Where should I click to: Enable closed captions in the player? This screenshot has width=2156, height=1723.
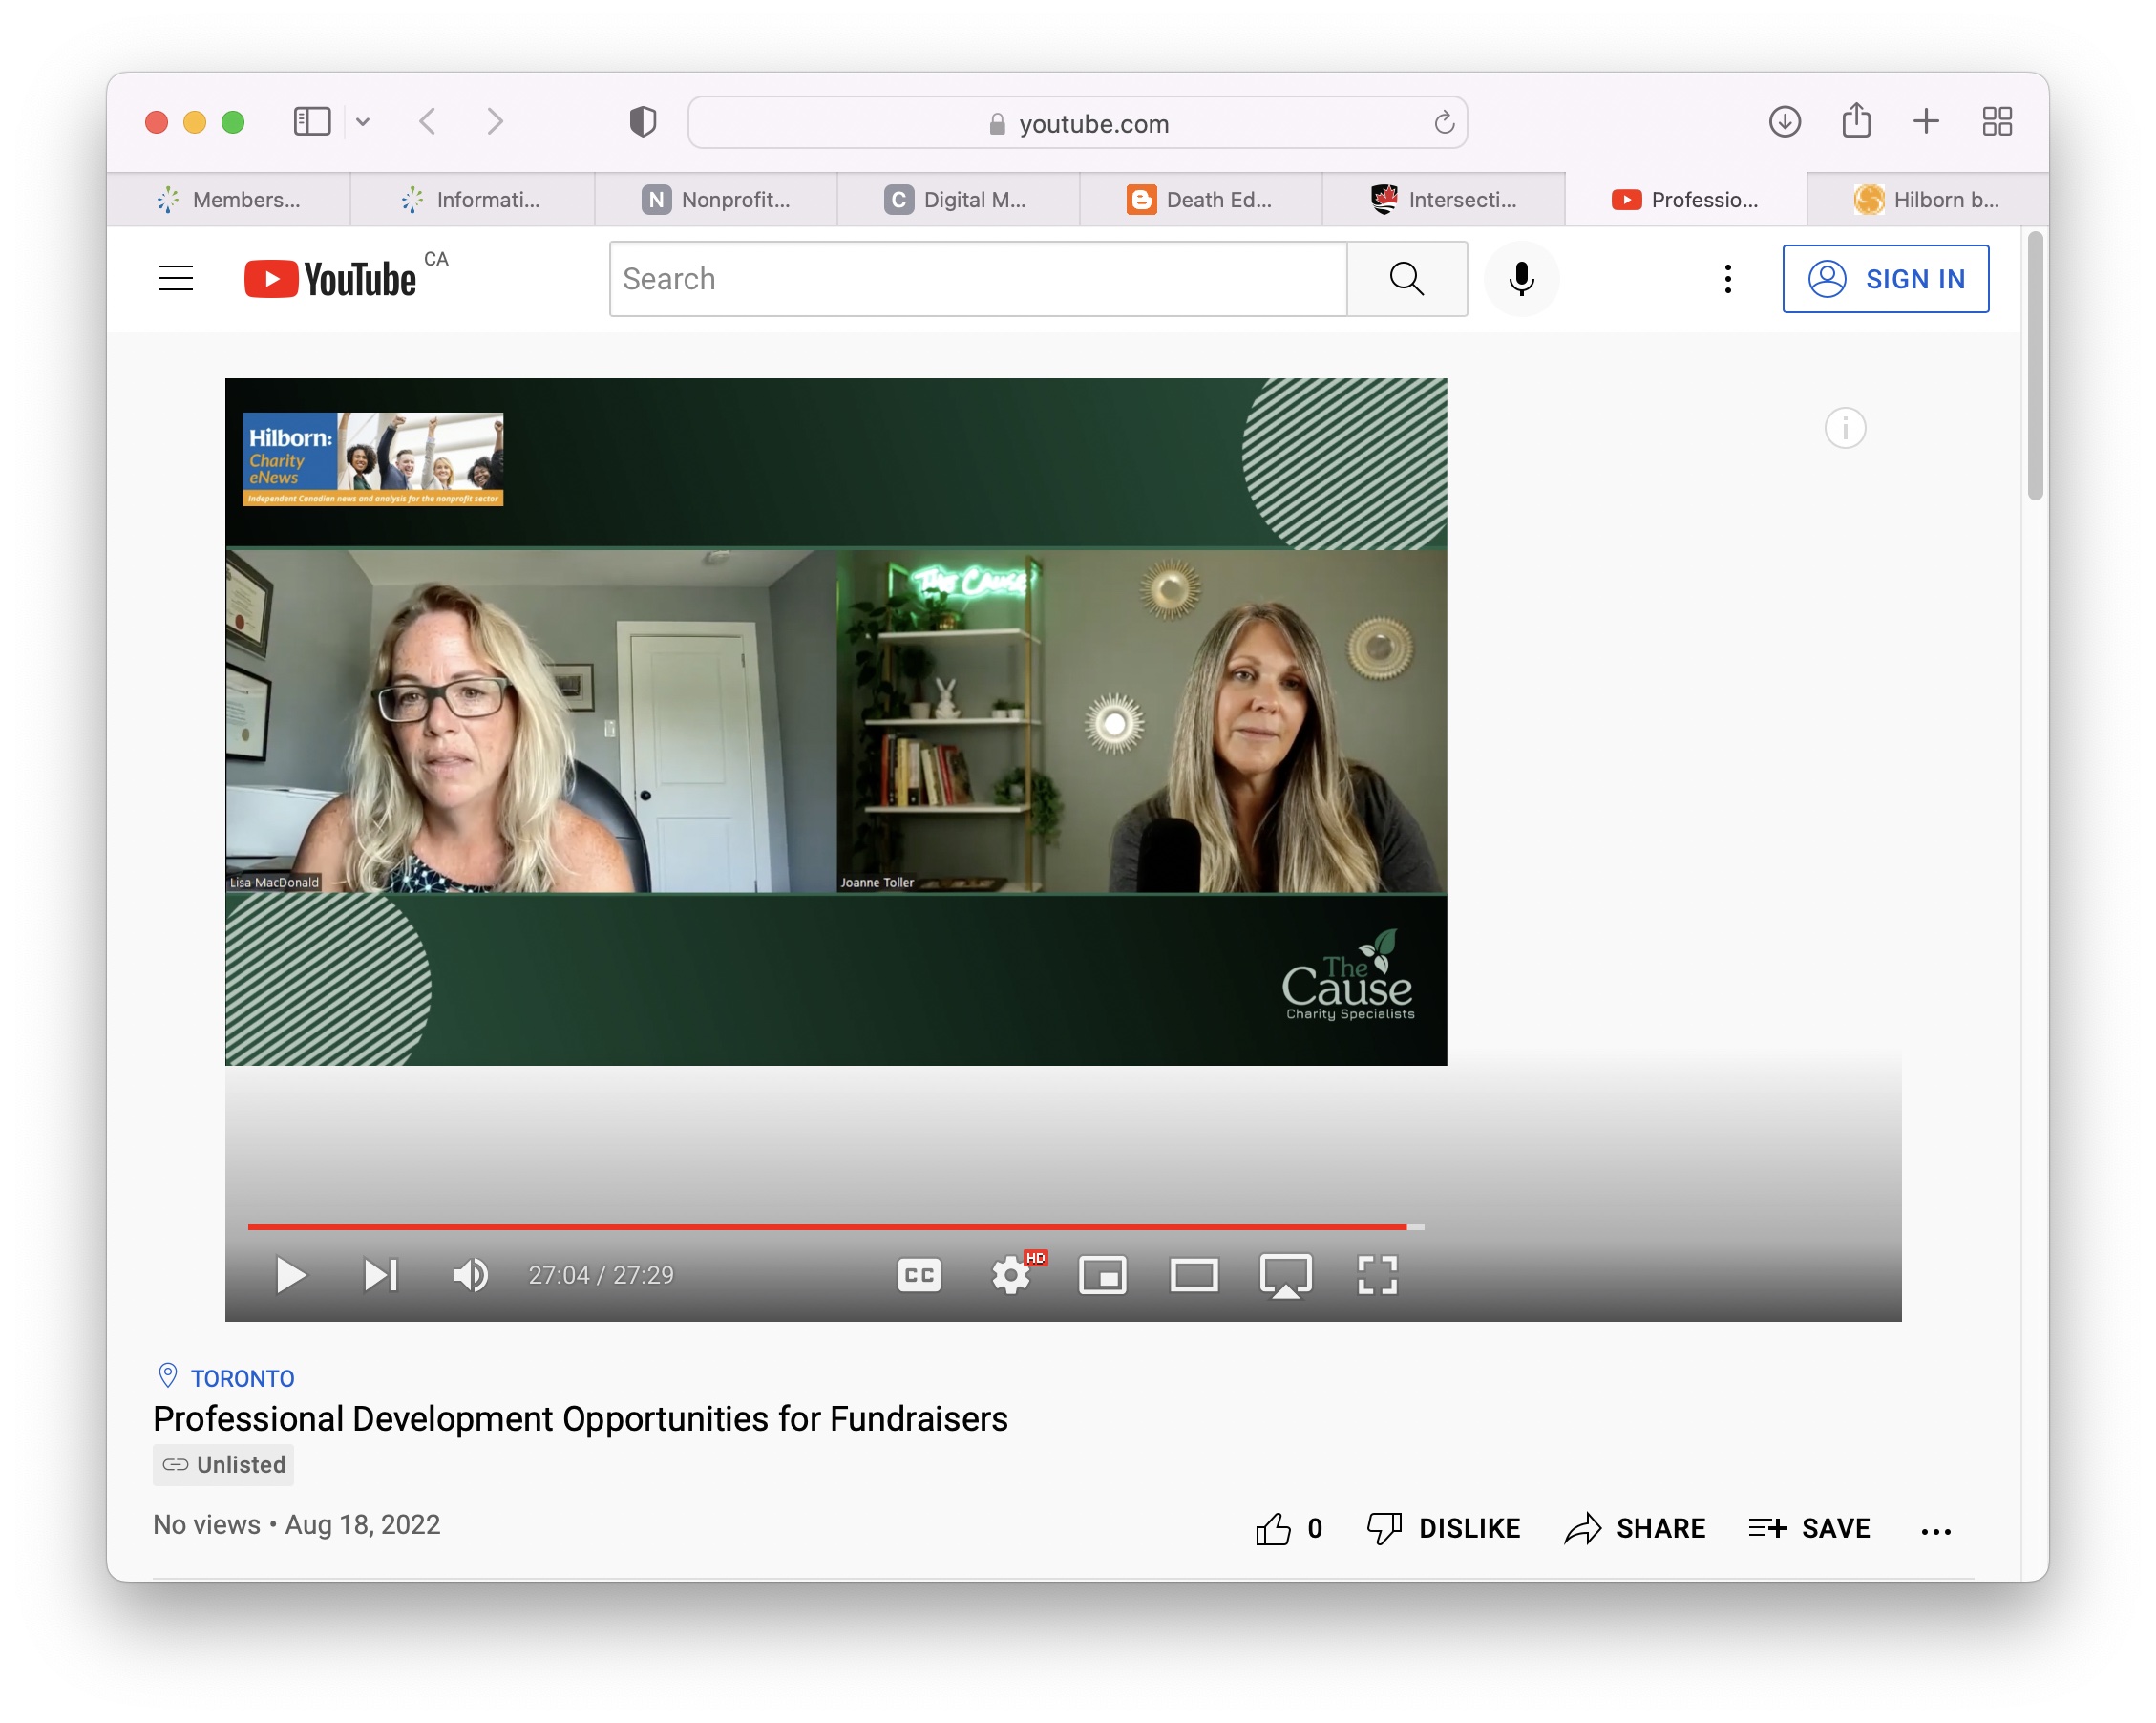[919, 1274]
